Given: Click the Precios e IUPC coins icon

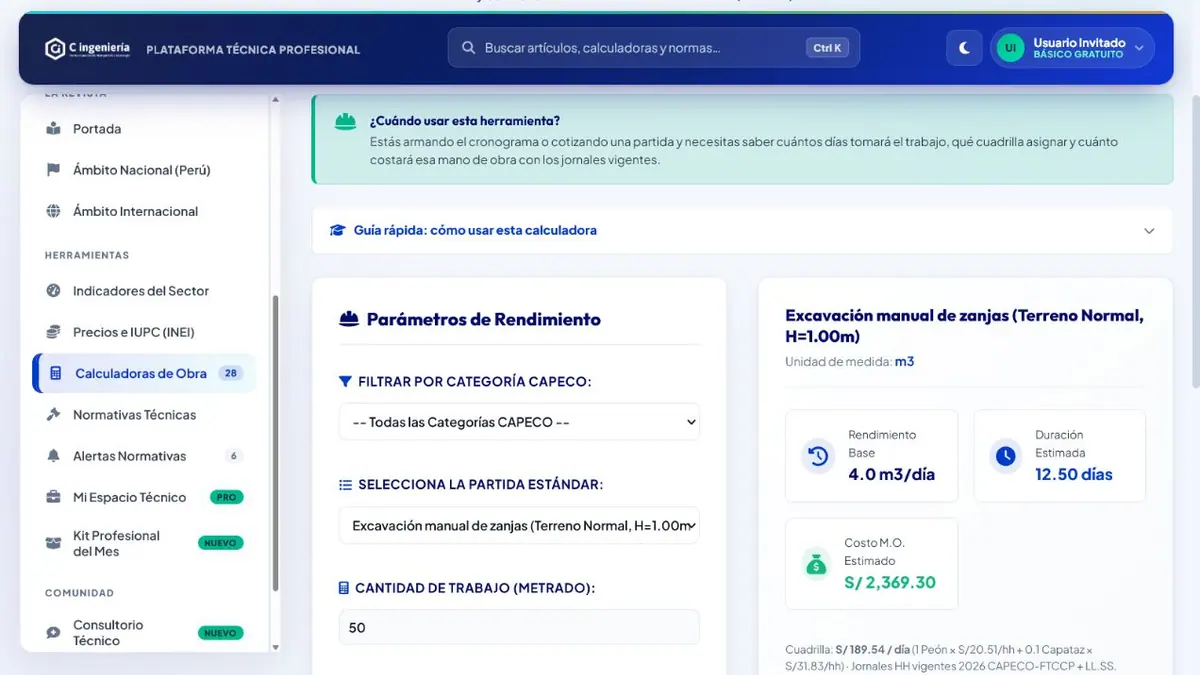Looking at the screenshot, I should tap(54, 332).
